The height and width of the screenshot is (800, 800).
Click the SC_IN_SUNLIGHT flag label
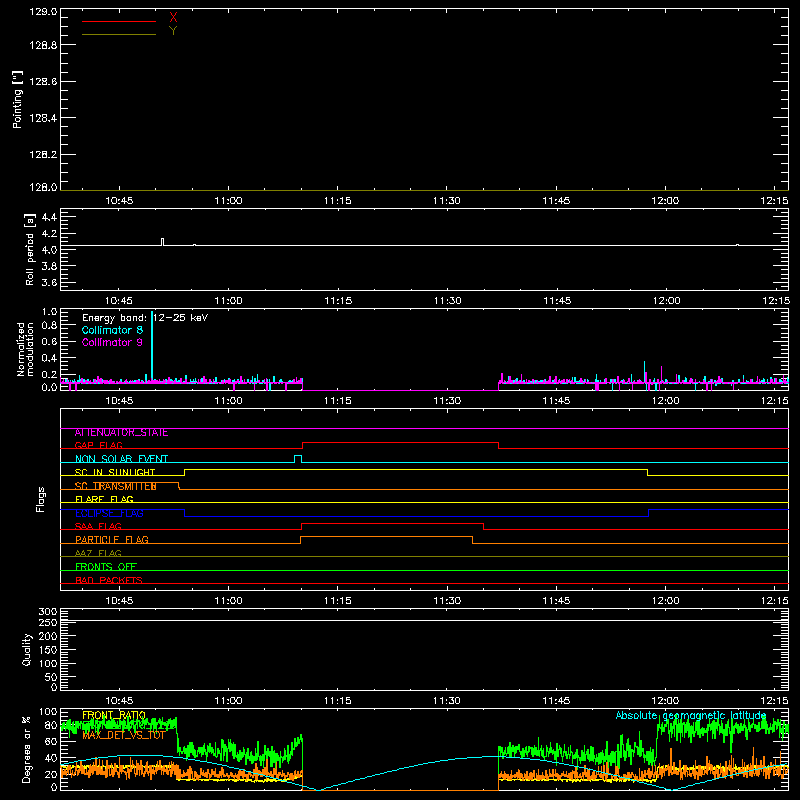click(x=115, y=472)
